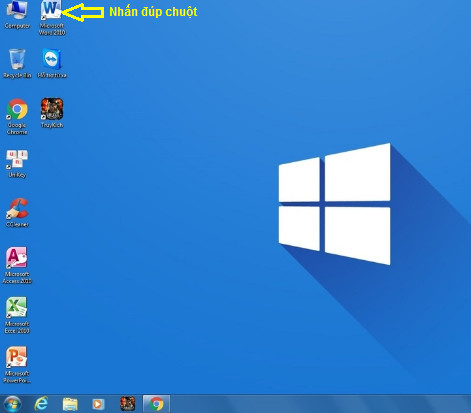Screen dimensions: 471x413
Task: Launch Windows Media Player from taskbar
Action: tap(98, 404)
